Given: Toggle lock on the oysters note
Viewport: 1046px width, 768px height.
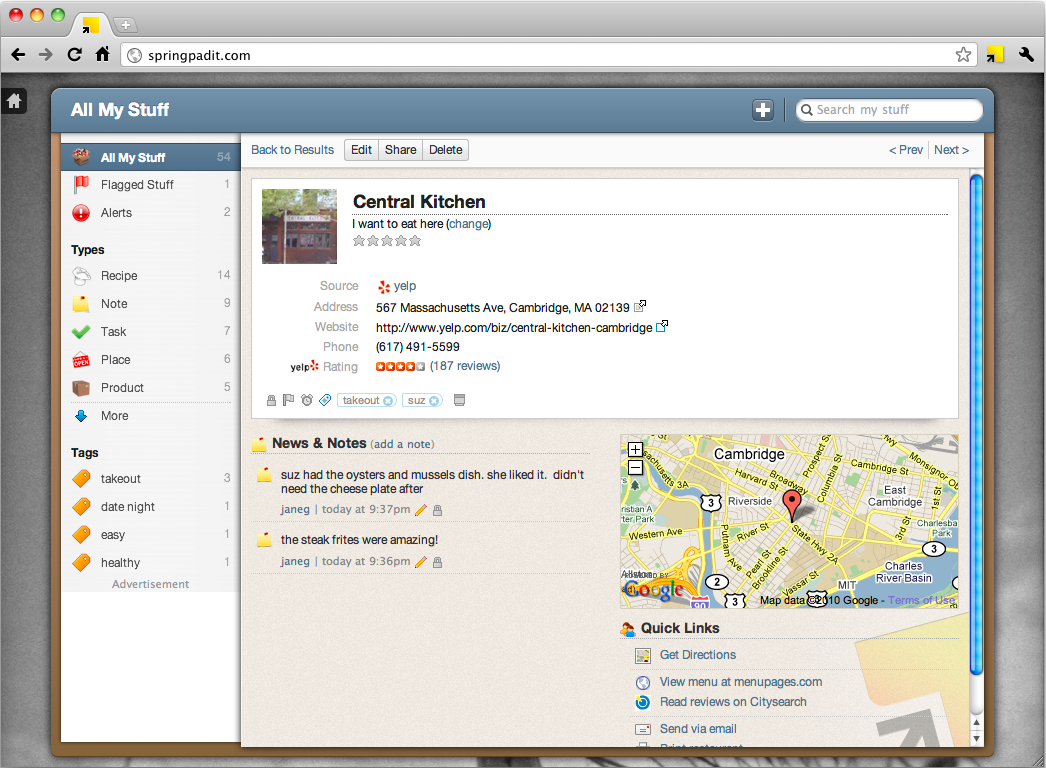Looking at the screenshot, I should click(438, 510).
